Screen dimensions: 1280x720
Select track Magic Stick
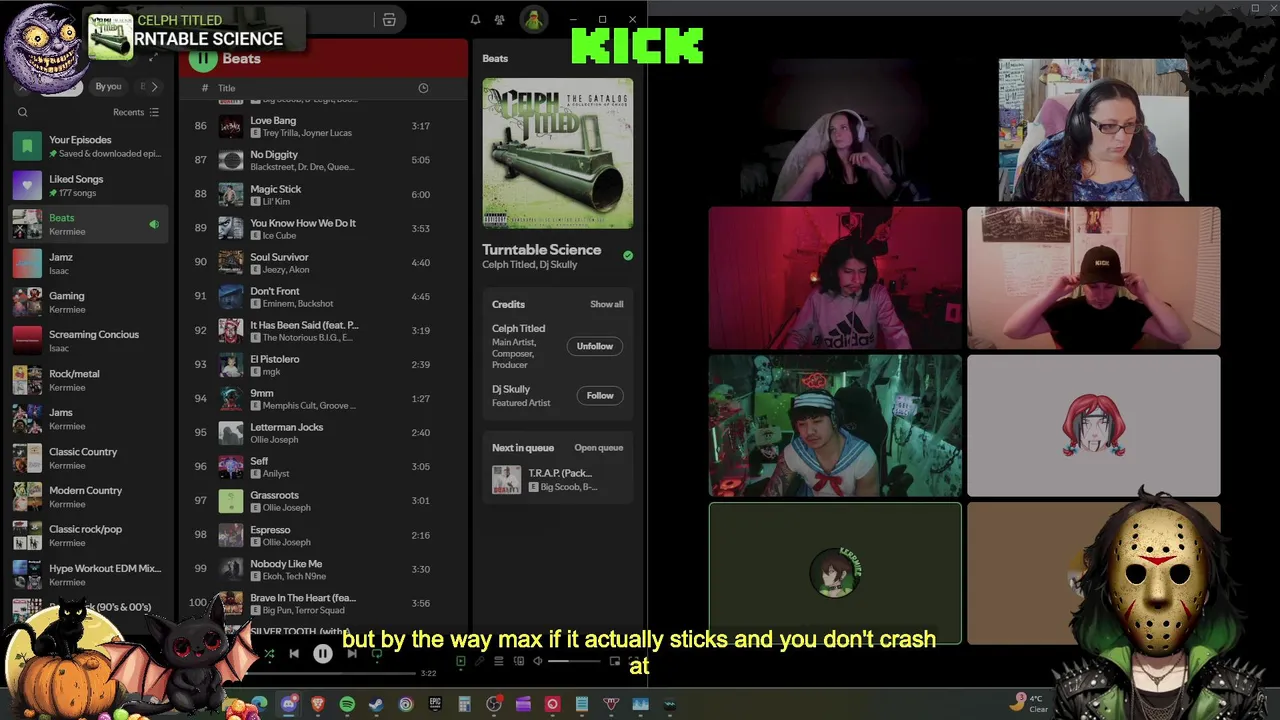pyautogui.click(x=322, y=194)
